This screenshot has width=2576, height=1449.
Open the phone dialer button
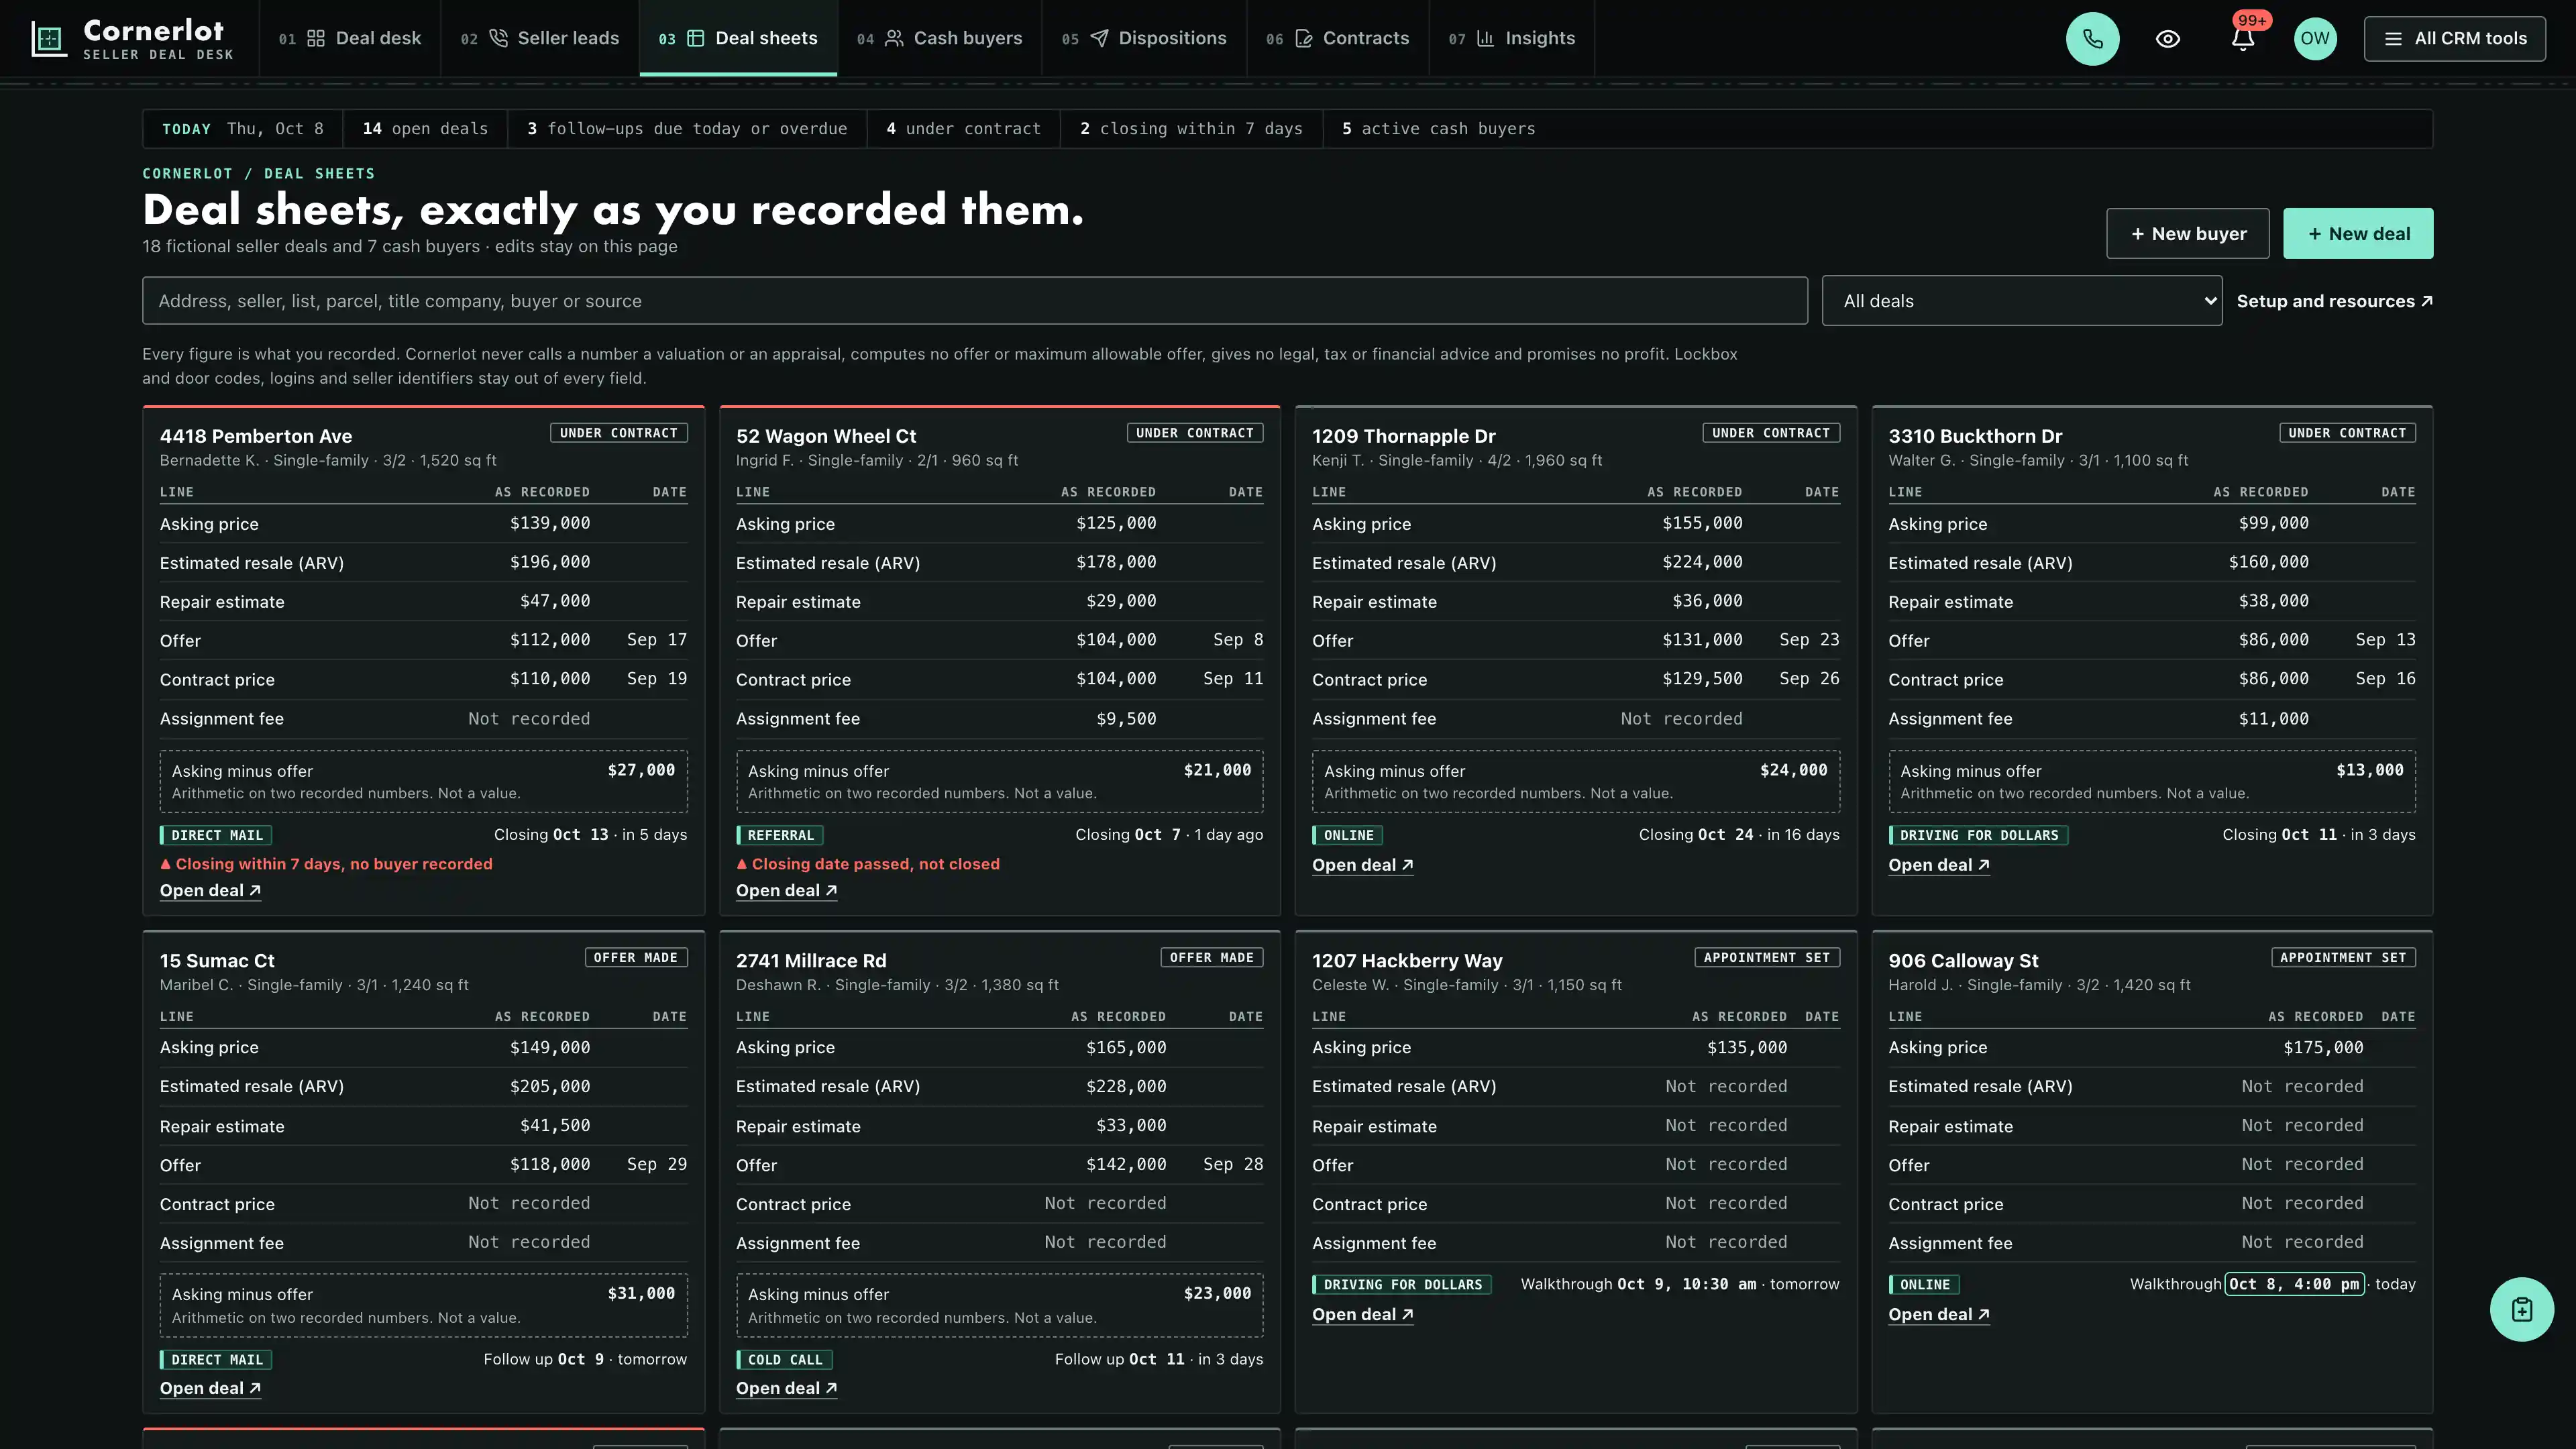pos(2092,39)
